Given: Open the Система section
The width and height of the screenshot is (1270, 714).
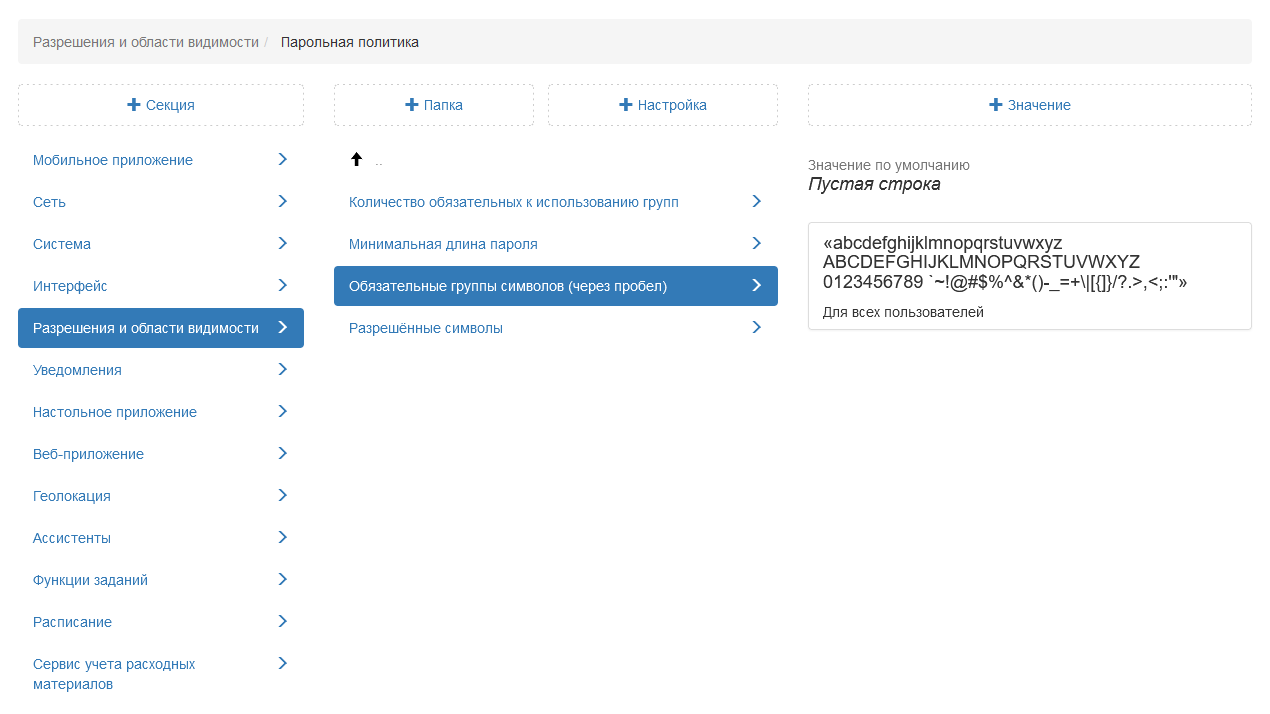Looking at the screenshot, I should coord(62,244).
